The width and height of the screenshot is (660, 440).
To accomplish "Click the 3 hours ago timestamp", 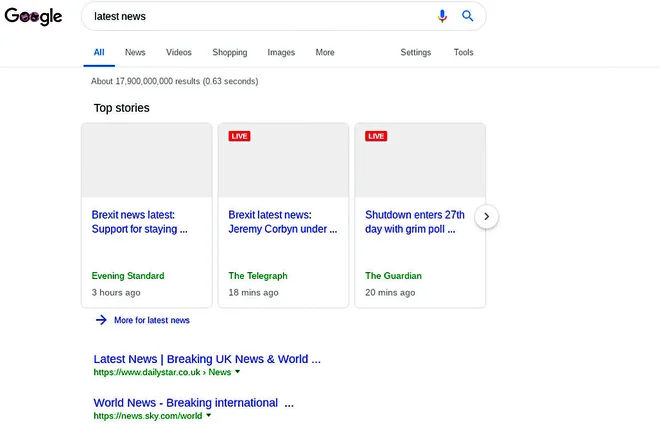I will click(x=116, y=292).
